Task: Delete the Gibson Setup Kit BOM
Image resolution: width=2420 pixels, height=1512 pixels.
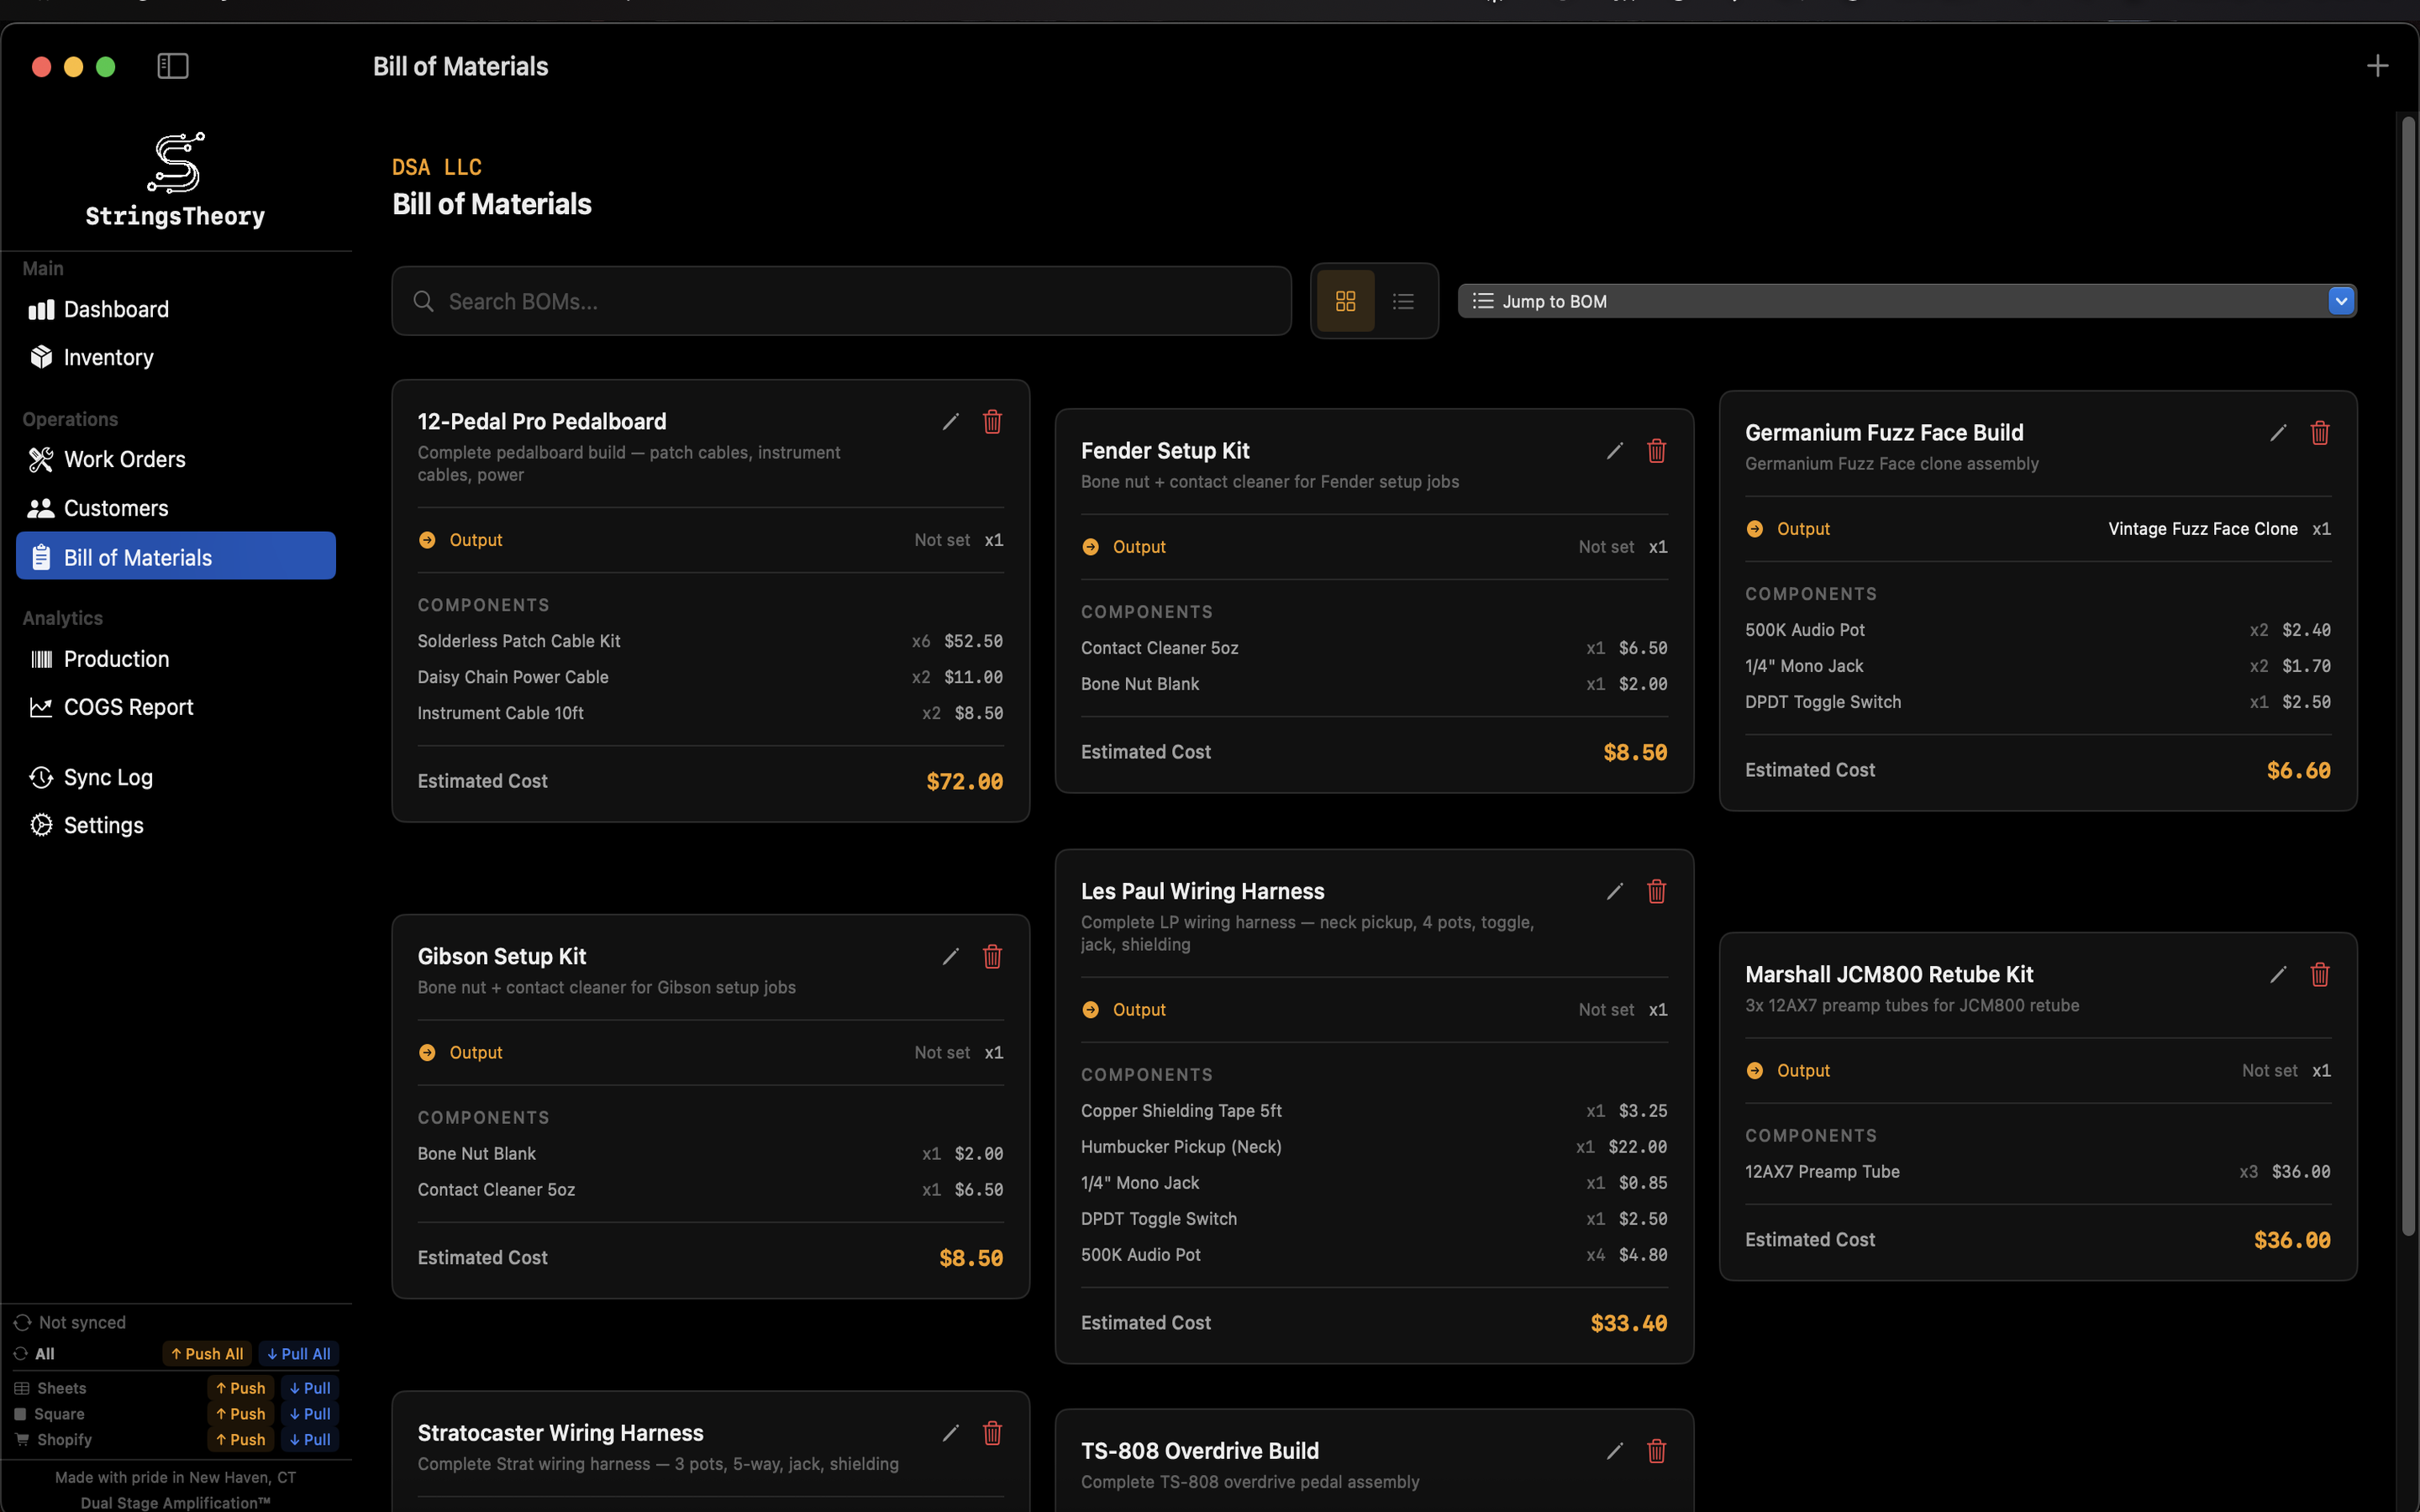Action: (992, 957)
